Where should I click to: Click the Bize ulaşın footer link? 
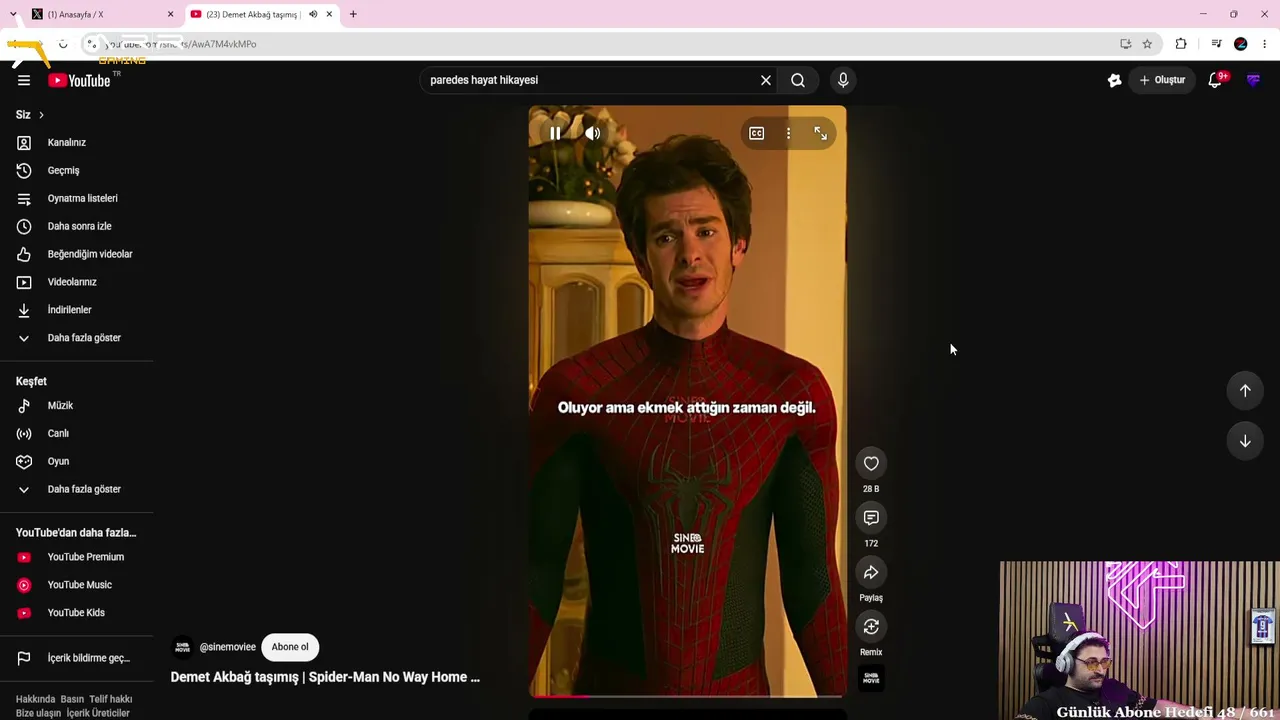38,713
